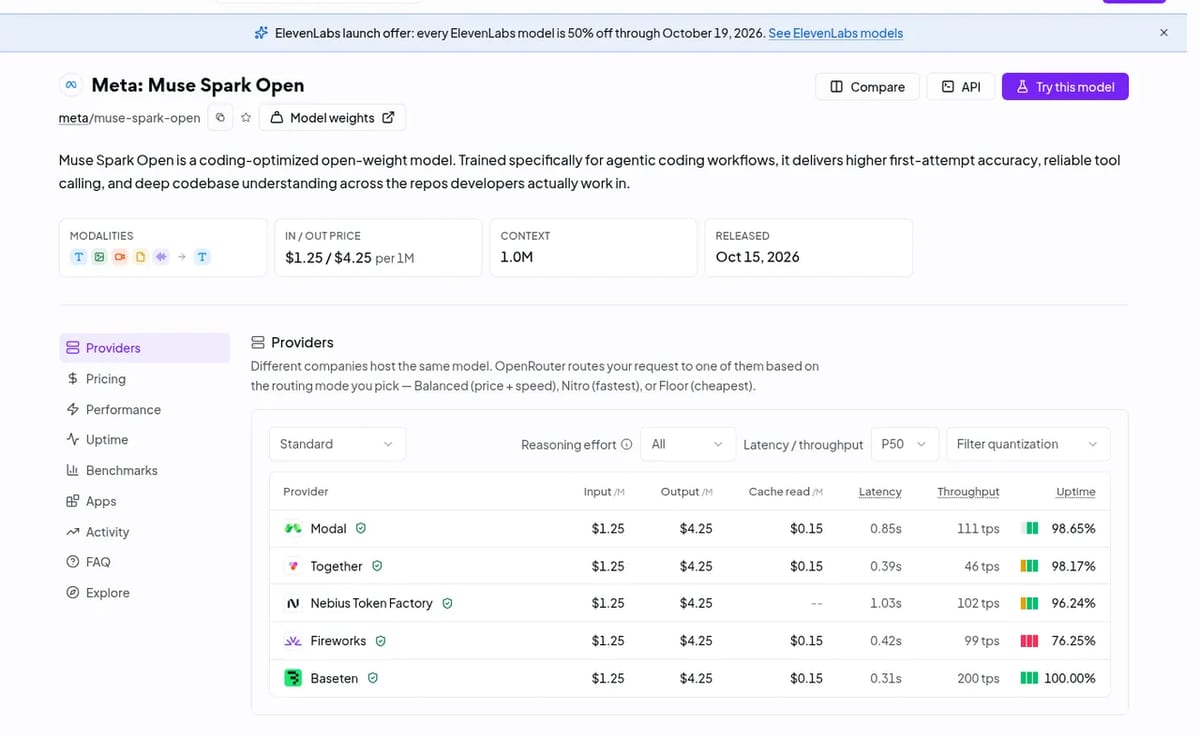1200x736 pixels.
Task: Click Baseten's 100.00% uptime value
Action: click(1070, 678)
